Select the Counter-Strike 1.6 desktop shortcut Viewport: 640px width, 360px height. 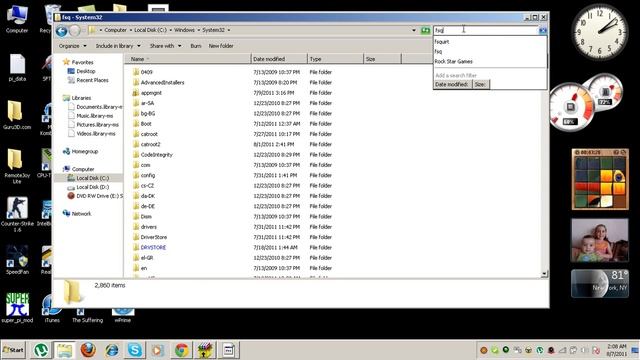pos(17,215)
